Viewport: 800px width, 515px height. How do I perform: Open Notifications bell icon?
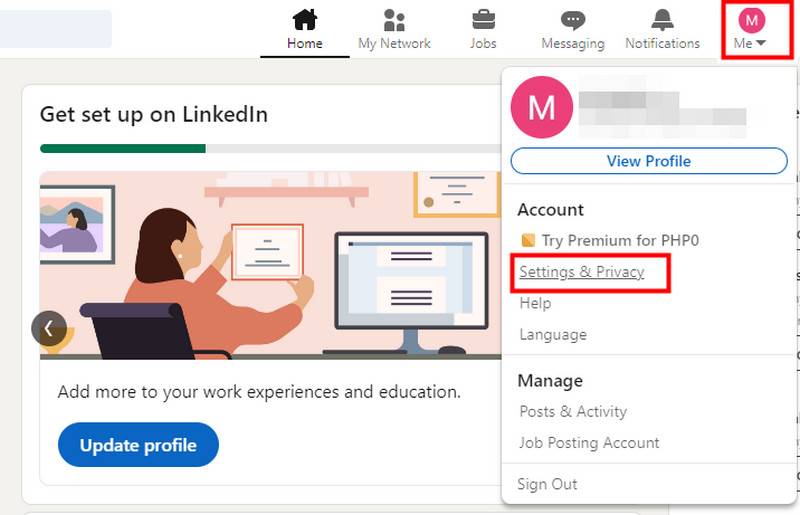[x=662, y=20]
